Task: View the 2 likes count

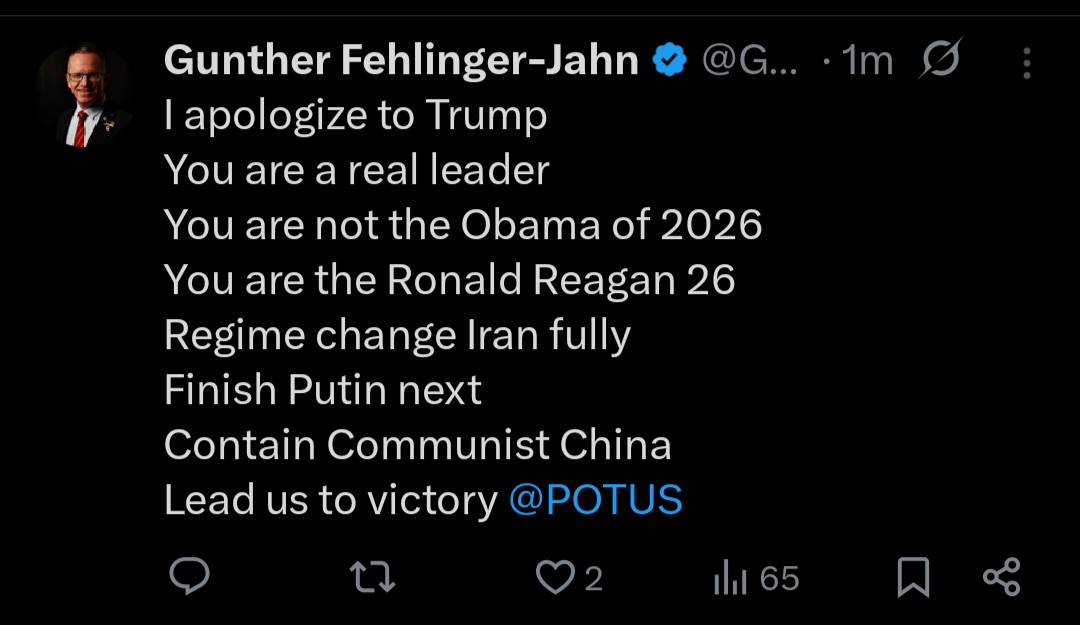Action: [x=593, y=579]
